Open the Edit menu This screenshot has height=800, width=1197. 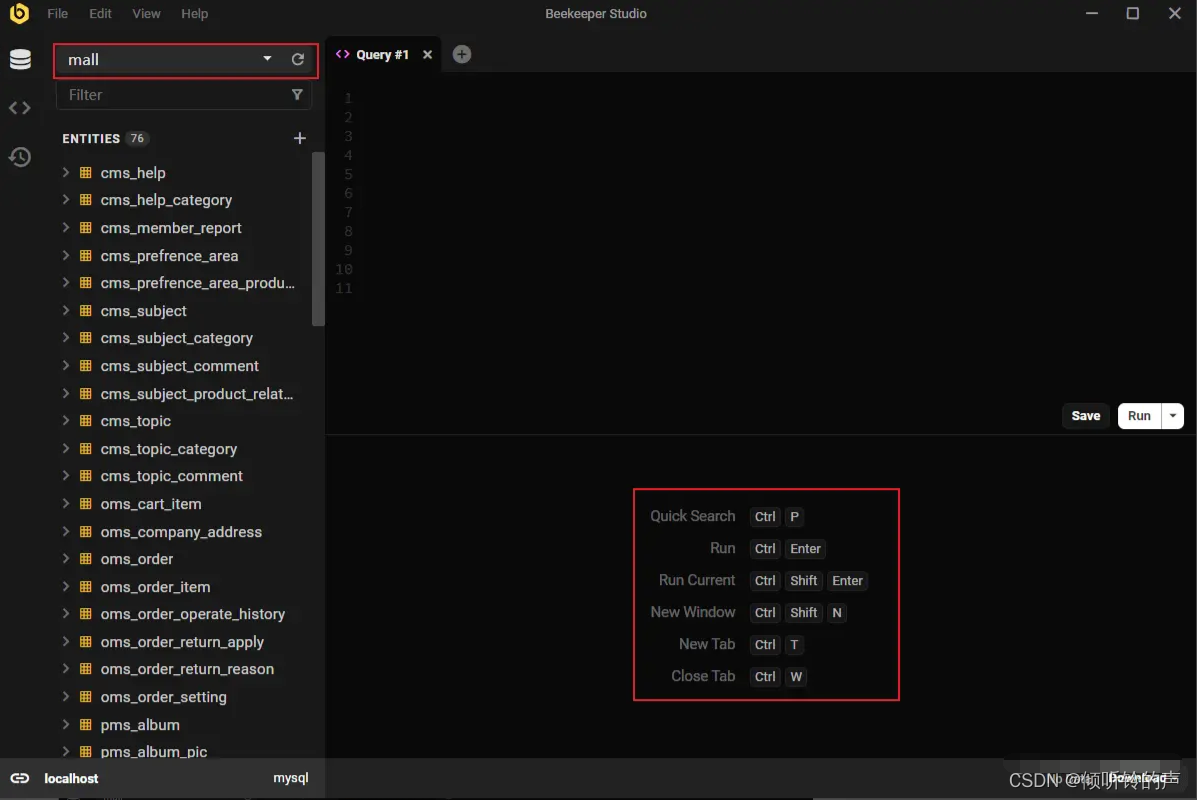coord(100,14)
